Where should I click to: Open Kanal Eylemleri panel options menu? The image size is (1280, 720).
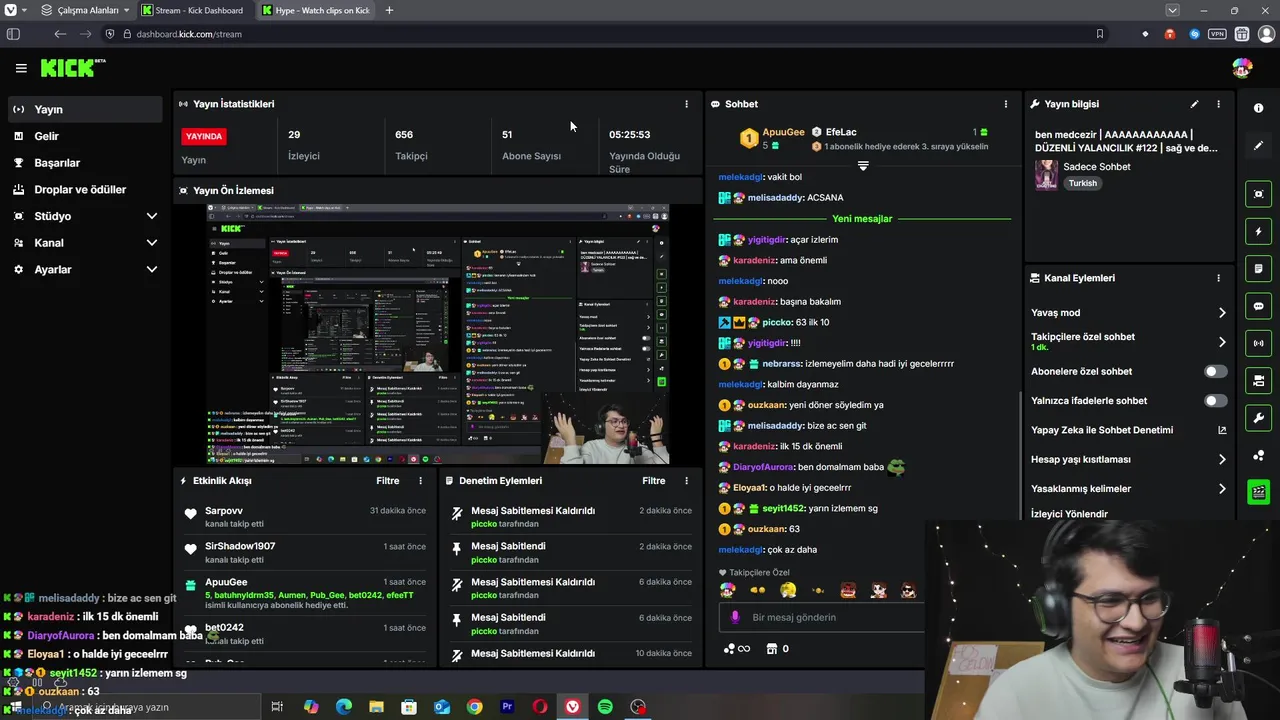[1218, 278]
